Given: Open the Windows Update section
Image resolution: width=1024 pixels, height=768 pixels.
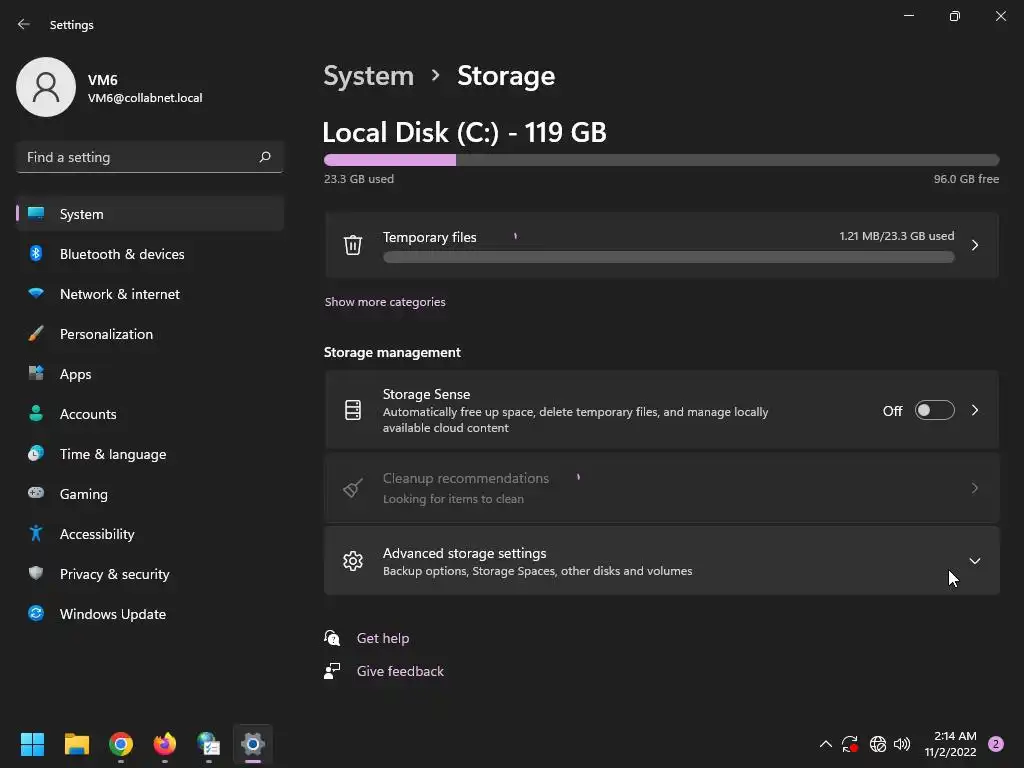Looking at the screenshot, I should pos(113,614).
